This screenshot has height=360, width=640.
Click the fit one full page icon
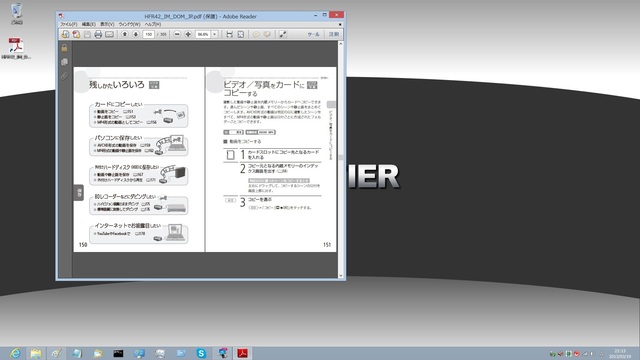(241, 35)
